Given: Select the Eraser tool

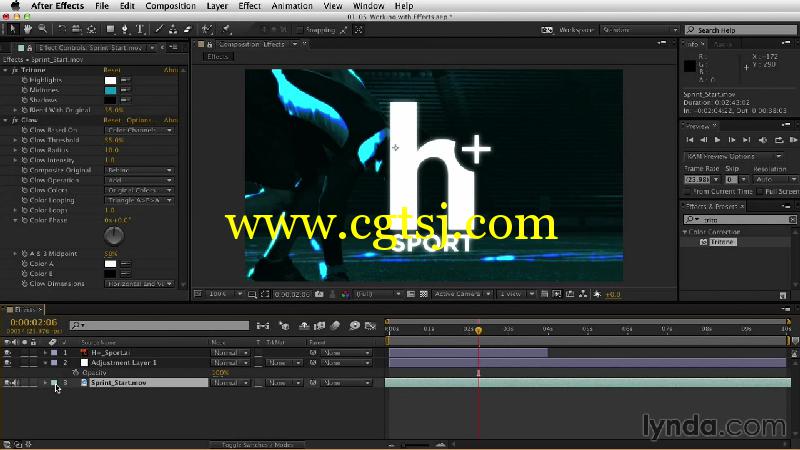Looking at the screenshot, I should [188, 30].
